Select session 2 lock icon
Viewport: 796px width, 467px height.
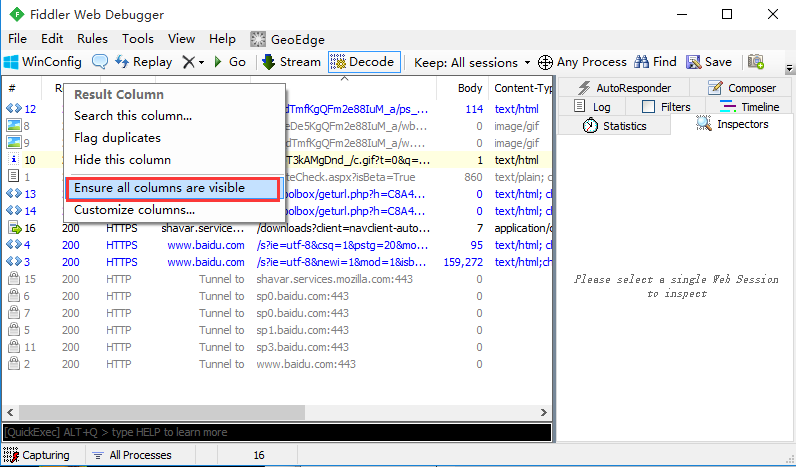14,363
